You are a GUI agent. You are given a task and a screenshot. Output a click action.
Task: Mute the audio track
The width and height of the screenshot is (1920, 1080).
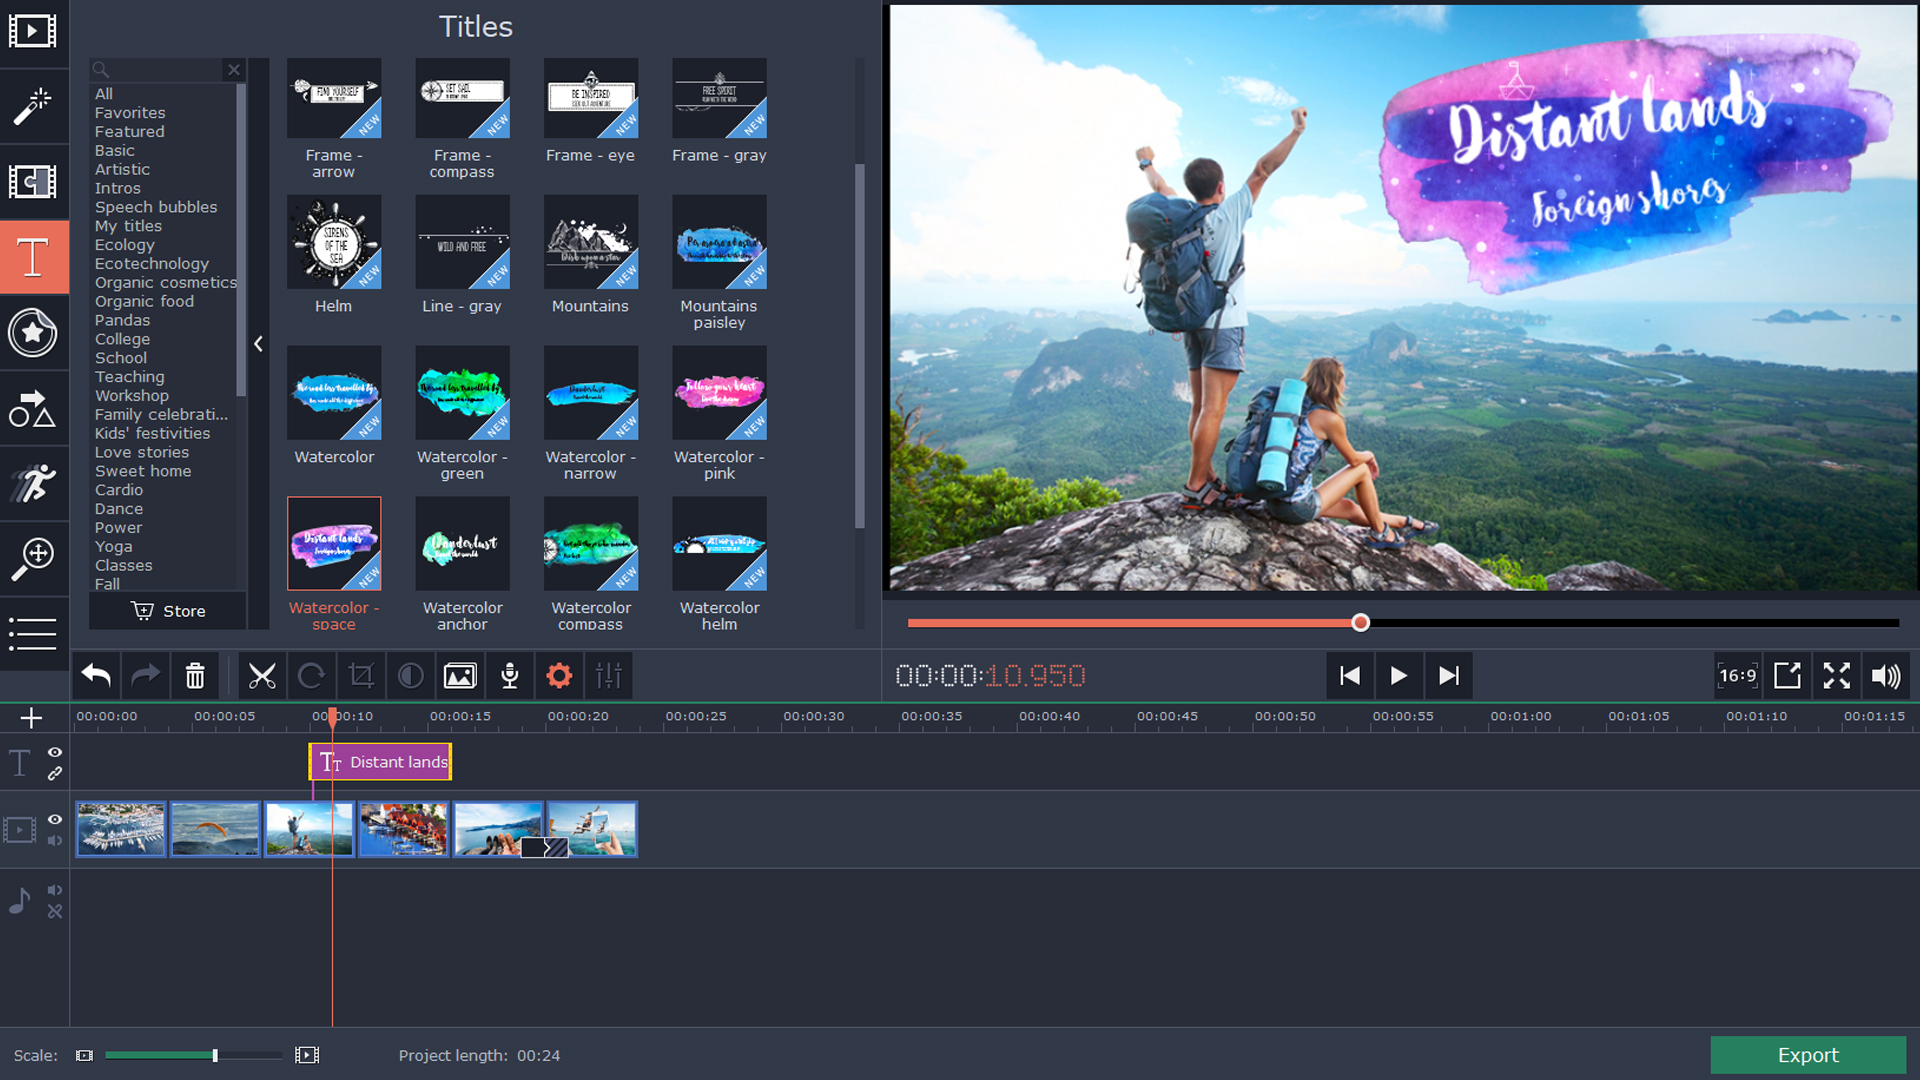[x=55, y=890]
